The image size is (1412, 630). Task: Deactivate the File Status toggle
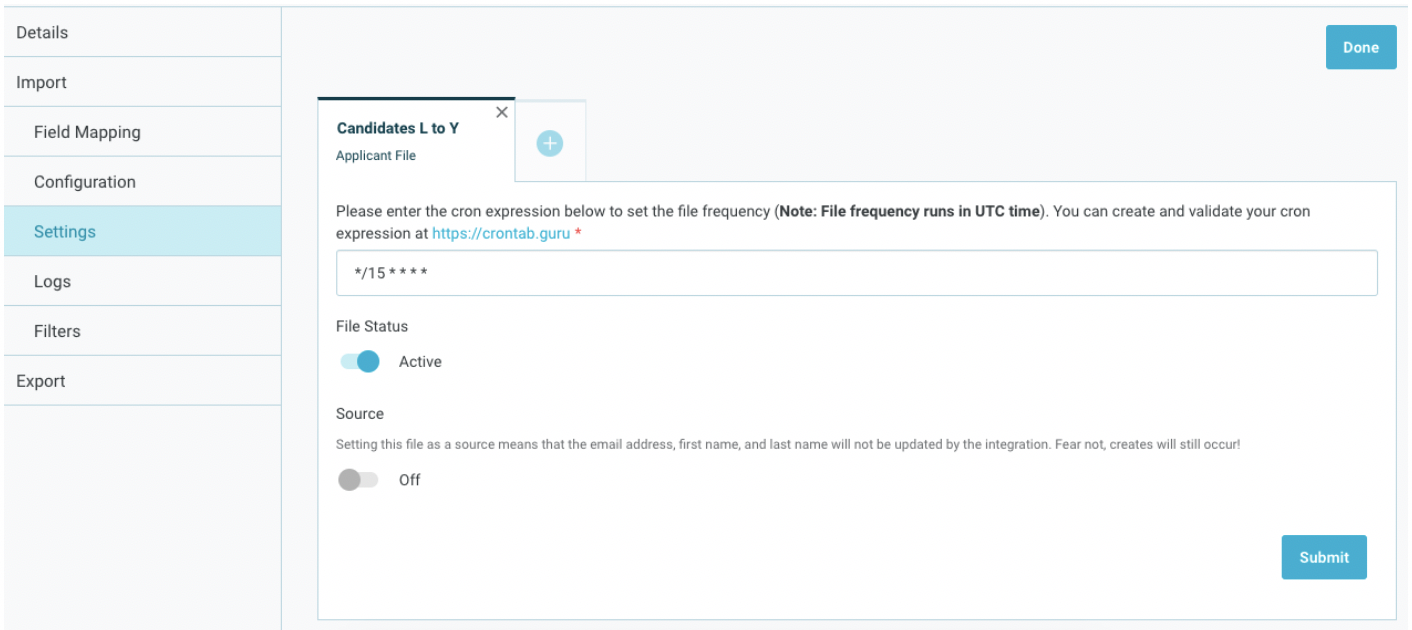[359, 361]
